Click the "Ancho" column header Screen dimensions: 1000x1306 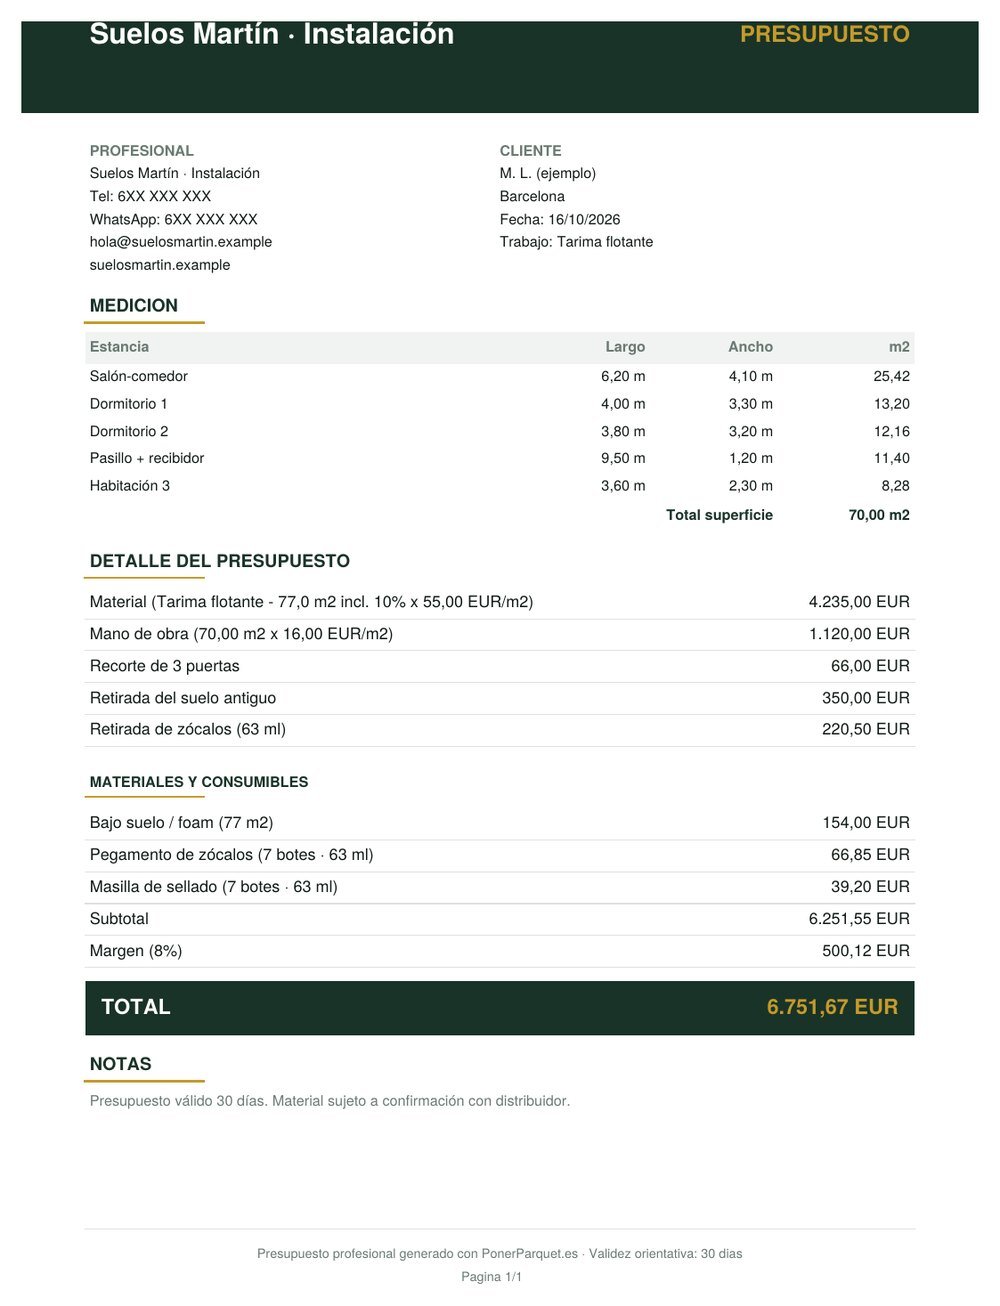750,347
